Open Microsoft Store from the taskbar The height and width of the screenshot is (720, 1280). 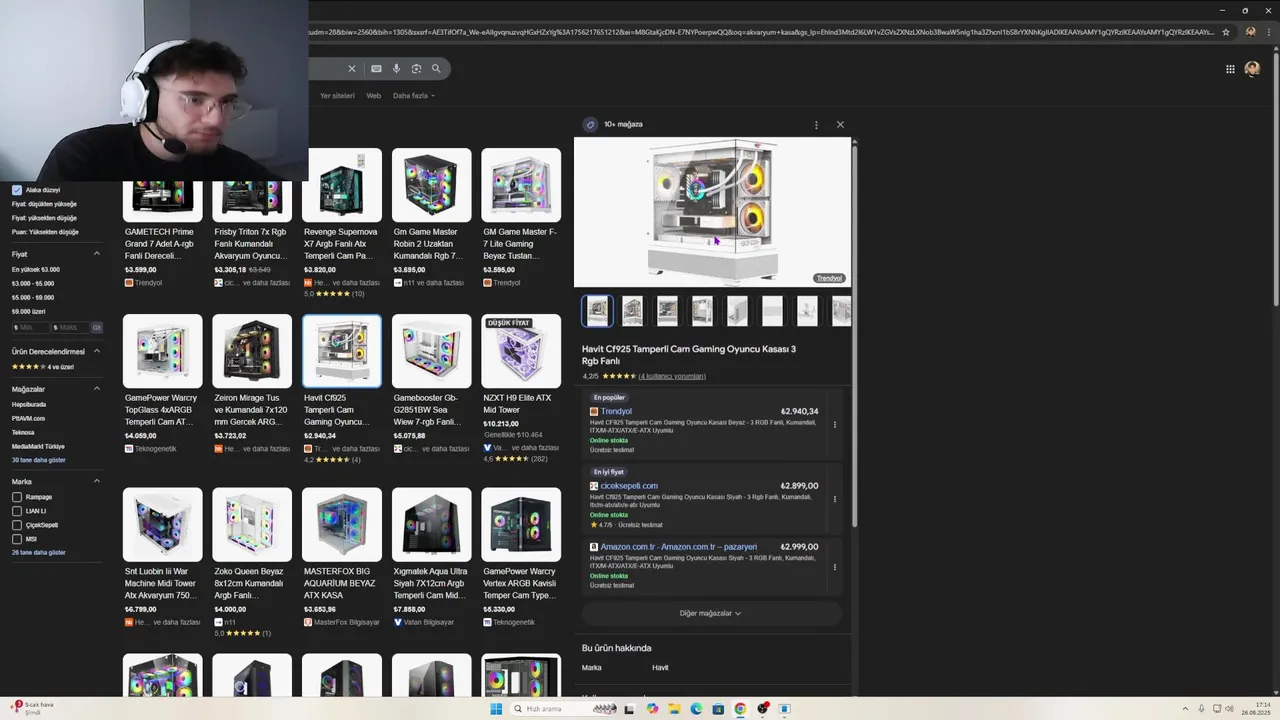coord(718,709)
